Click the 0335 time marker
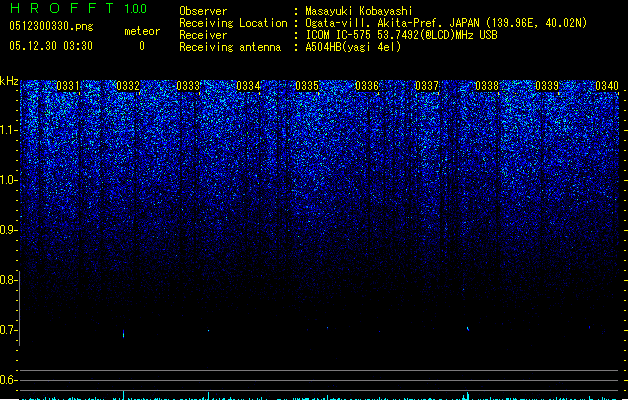The image size is (629, 400). (307, 85)
